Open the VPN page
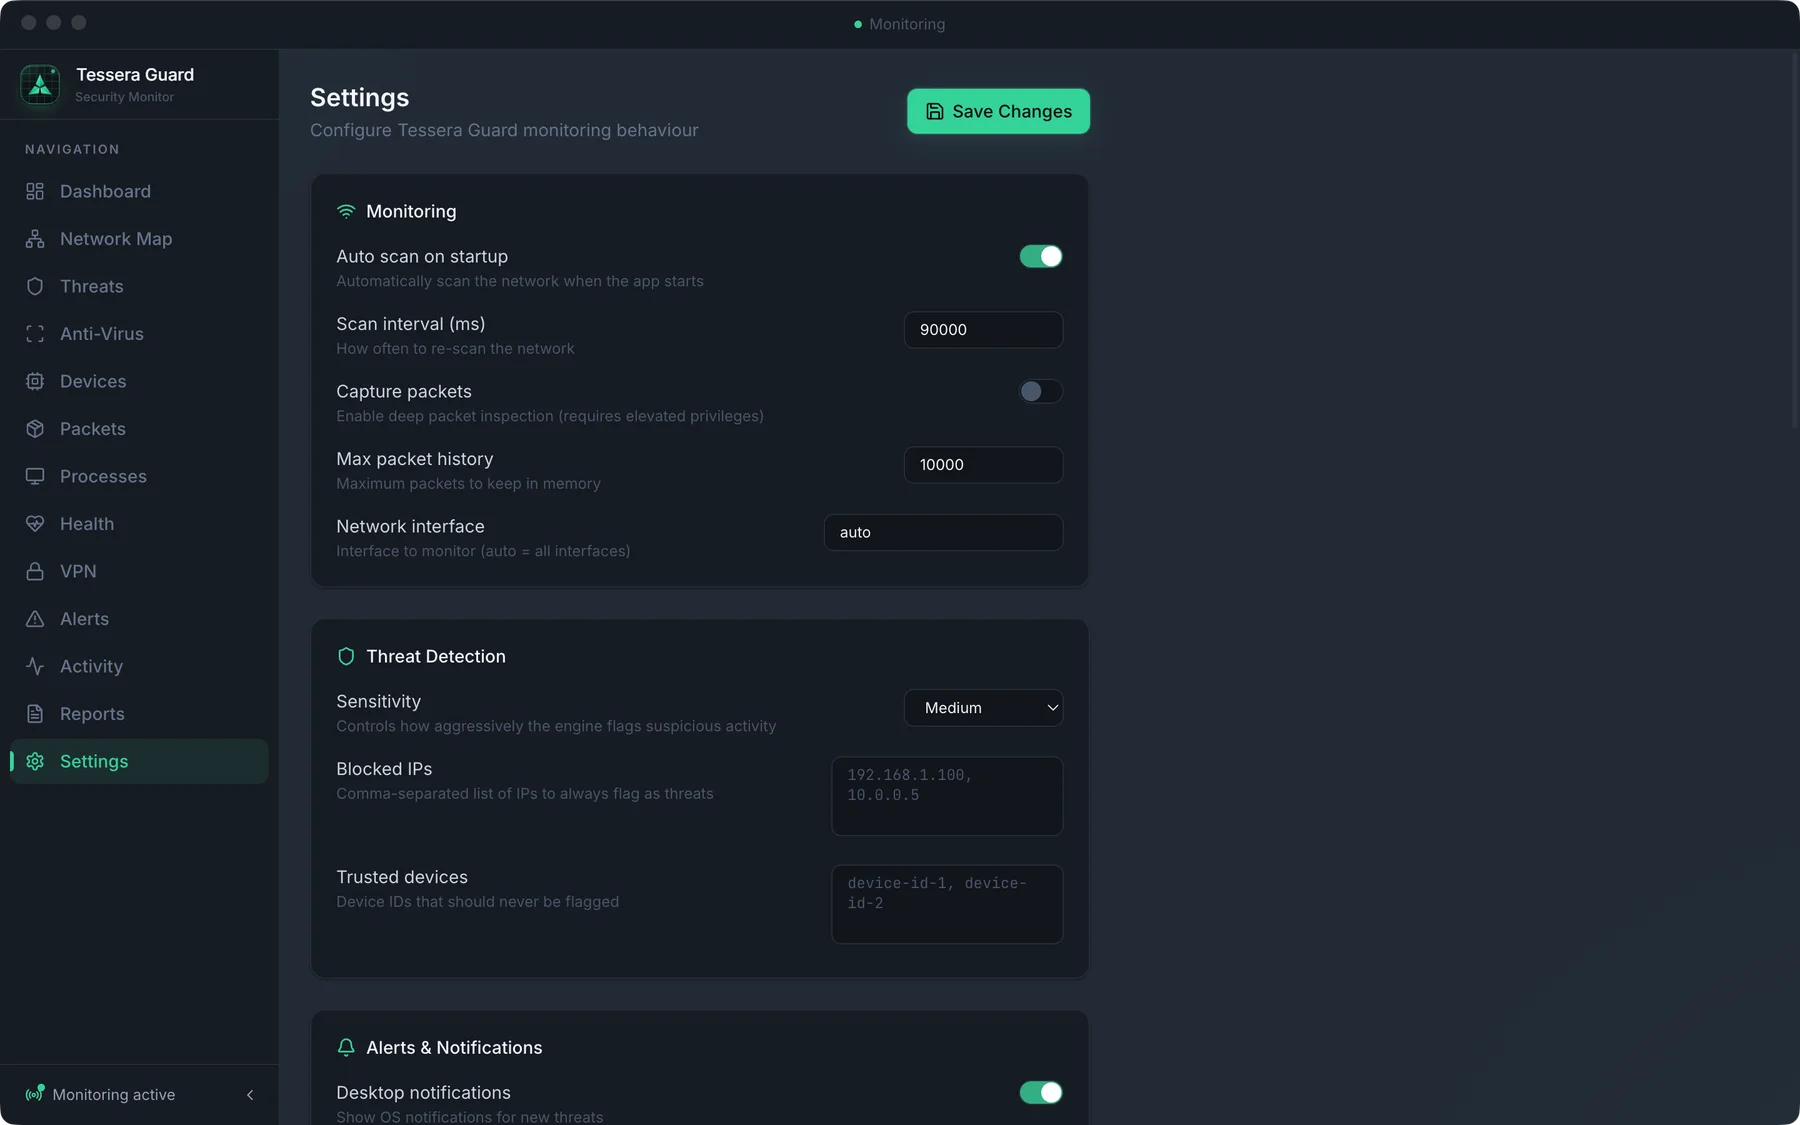1800x1125 pixels. (139, 571)
